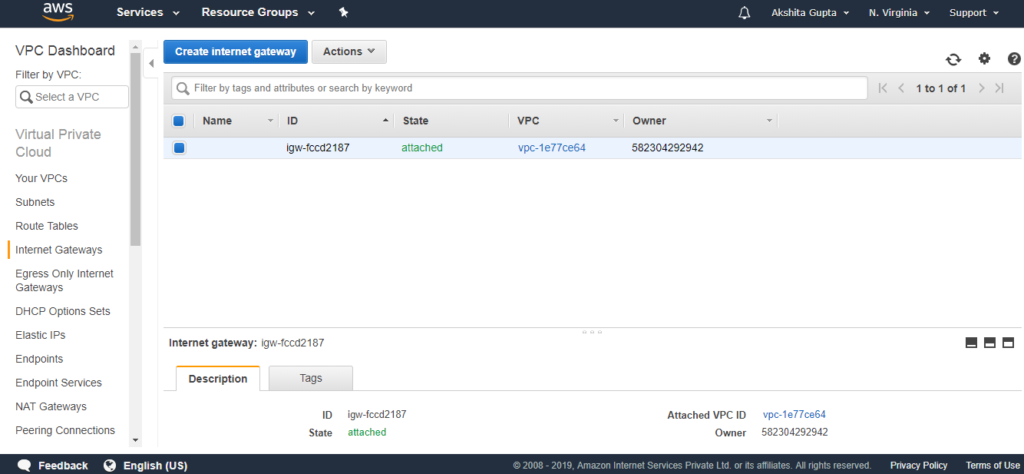Viewport: 1024px width, 474px height.
Task: Go to next page of results
Action: coord(981,88)
